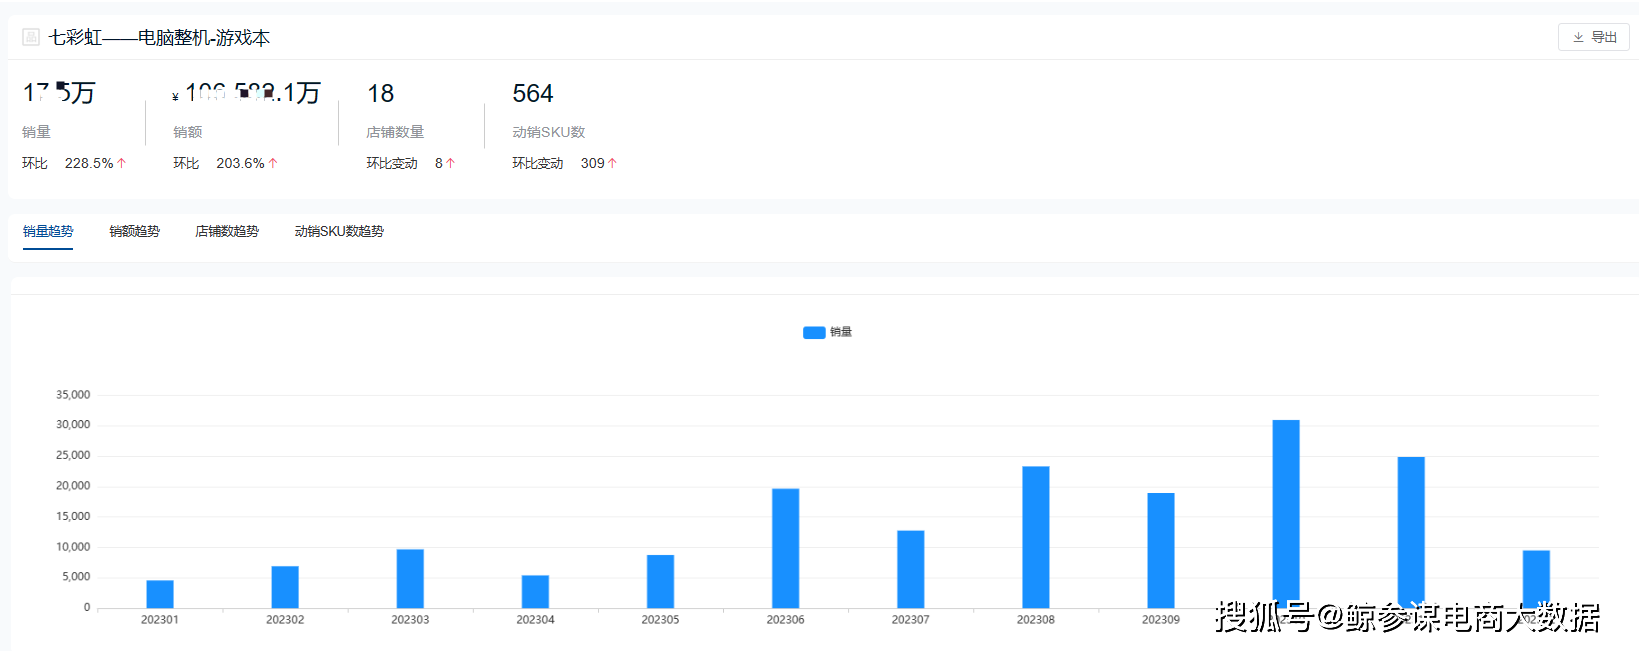Click the 动销SKU数 value 564
The width and height of the screenshot is (1639, 651).
click(533, 94)
